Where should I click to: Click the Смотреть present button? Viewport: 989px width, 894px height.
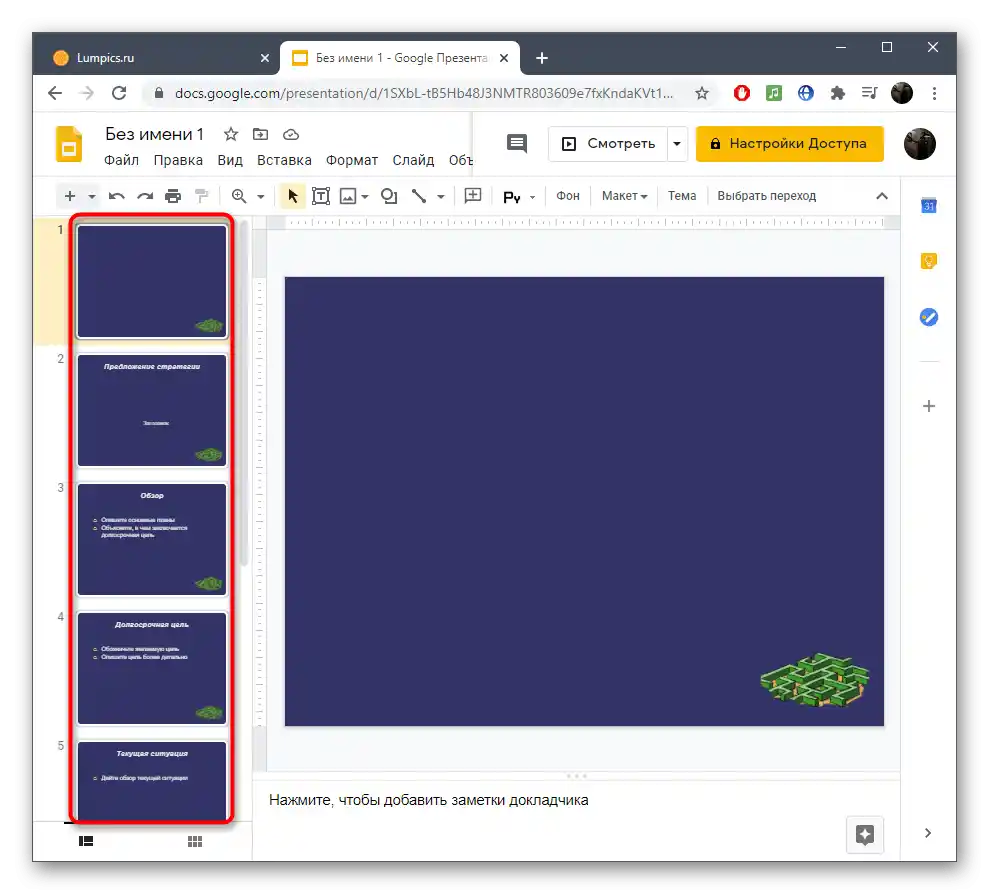[x=608, y=144]
